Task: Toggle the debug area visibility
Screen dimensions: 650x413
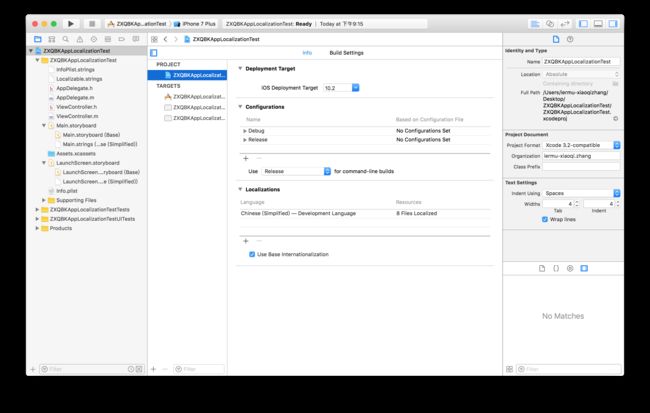Action: point(598,24)
